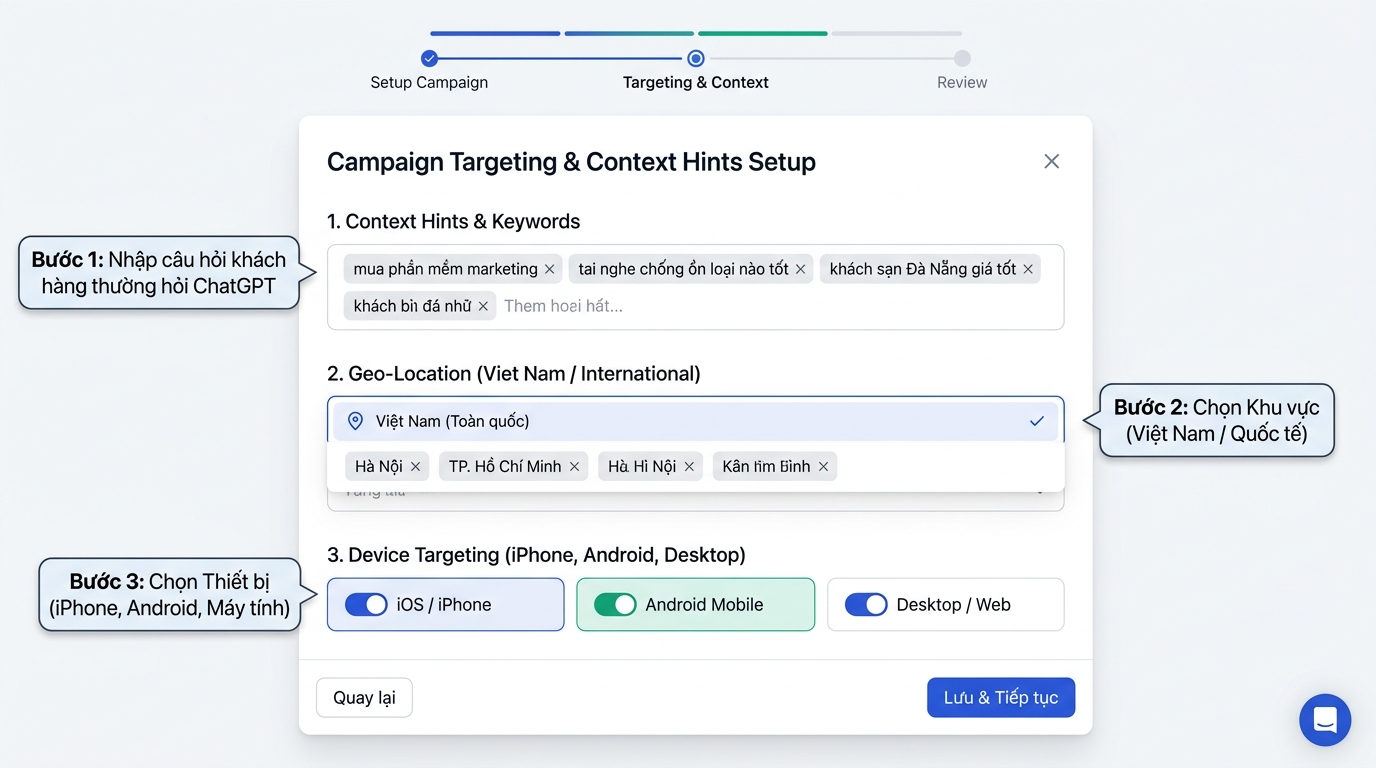
Task: Remove the 'mua phần mềm marketing' keyword tag
Action: [x=549, y=269]
